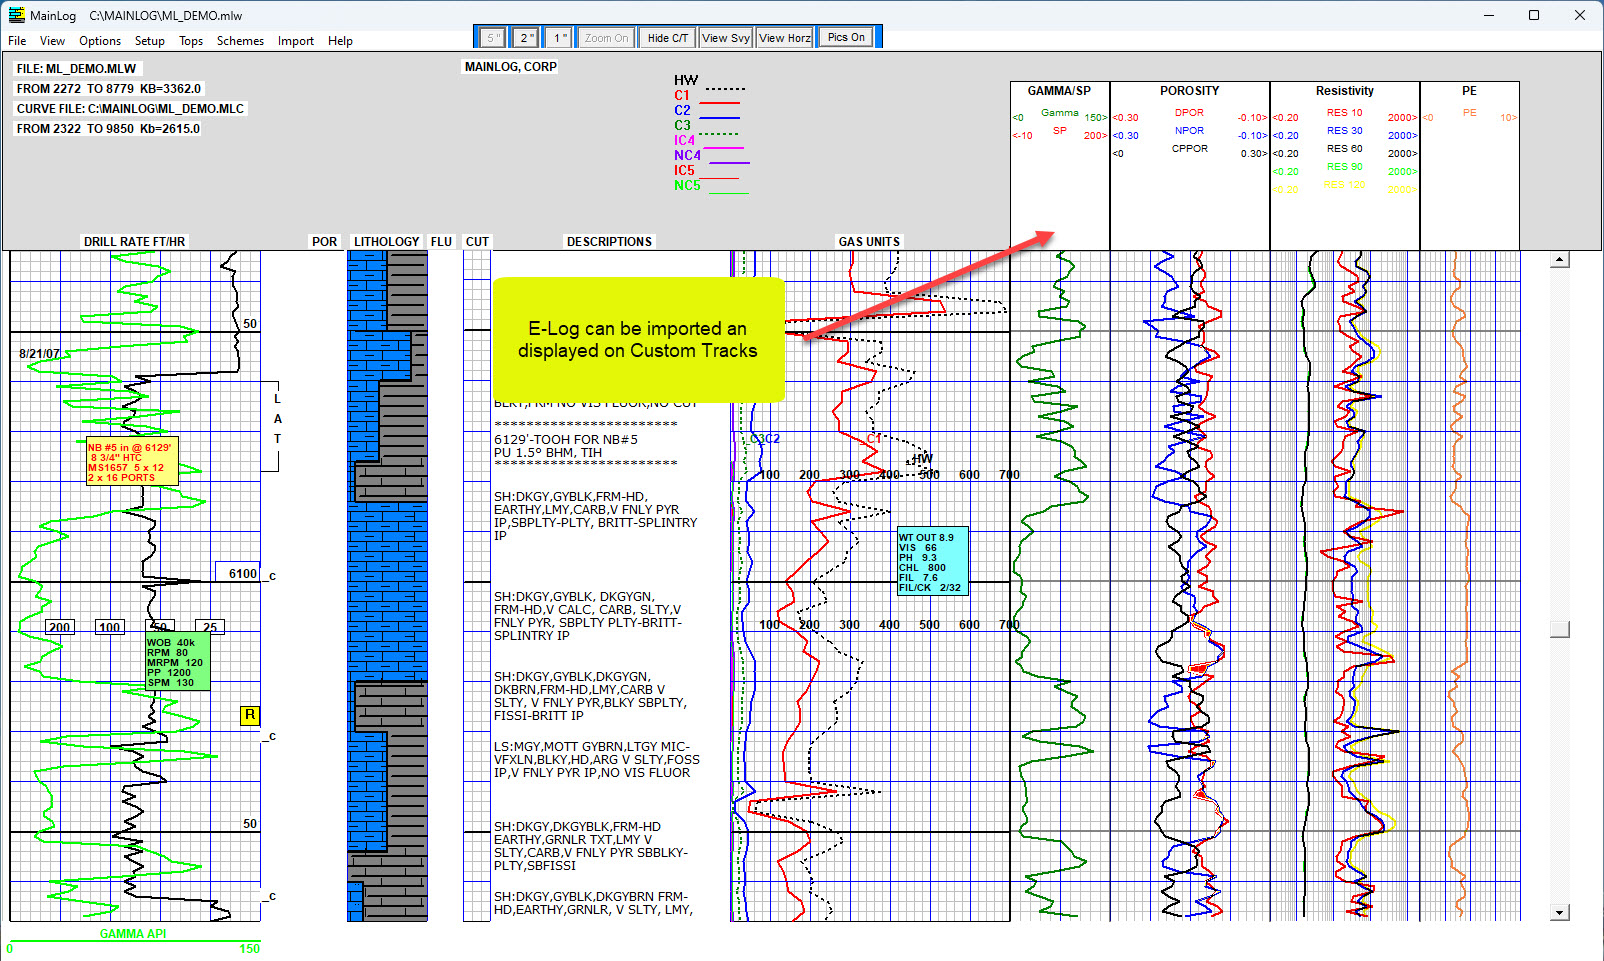The image size is (1604, 961).
Task: Click the yellow E-Log callout note
Action: click(638, 340)
